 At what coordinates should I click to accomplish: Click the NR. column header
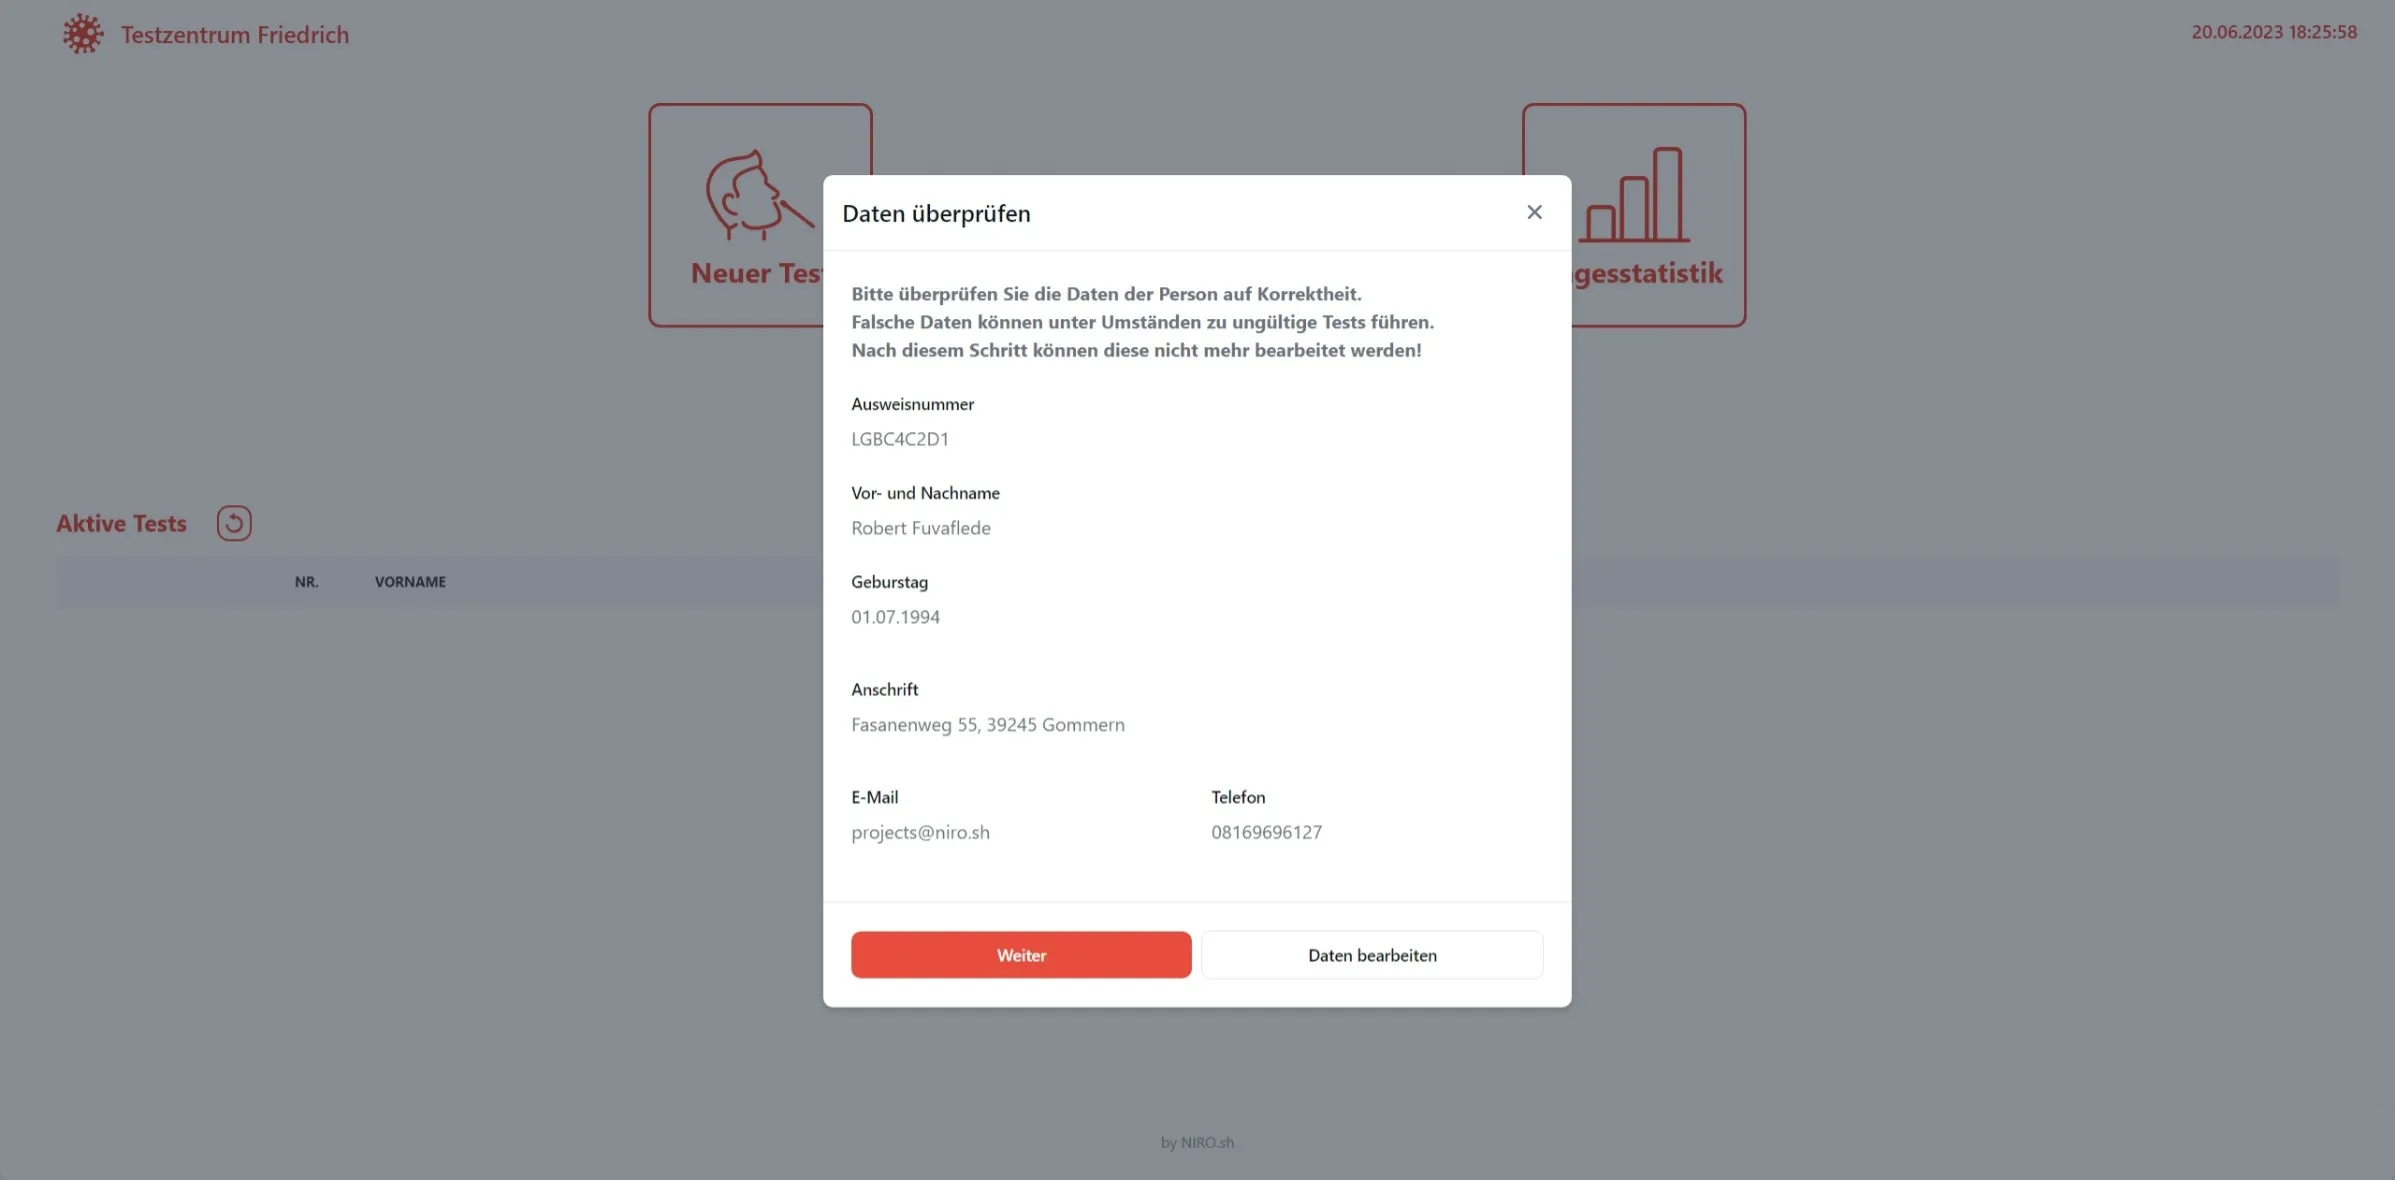point(306,582)
